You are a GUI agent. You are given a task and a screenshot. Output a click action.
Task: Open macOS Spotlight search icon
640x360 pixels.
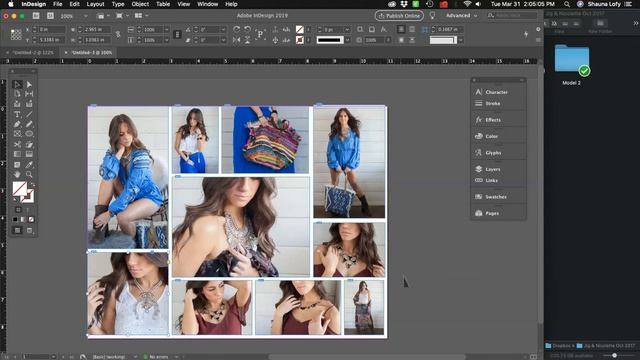(x=567, y=4)
